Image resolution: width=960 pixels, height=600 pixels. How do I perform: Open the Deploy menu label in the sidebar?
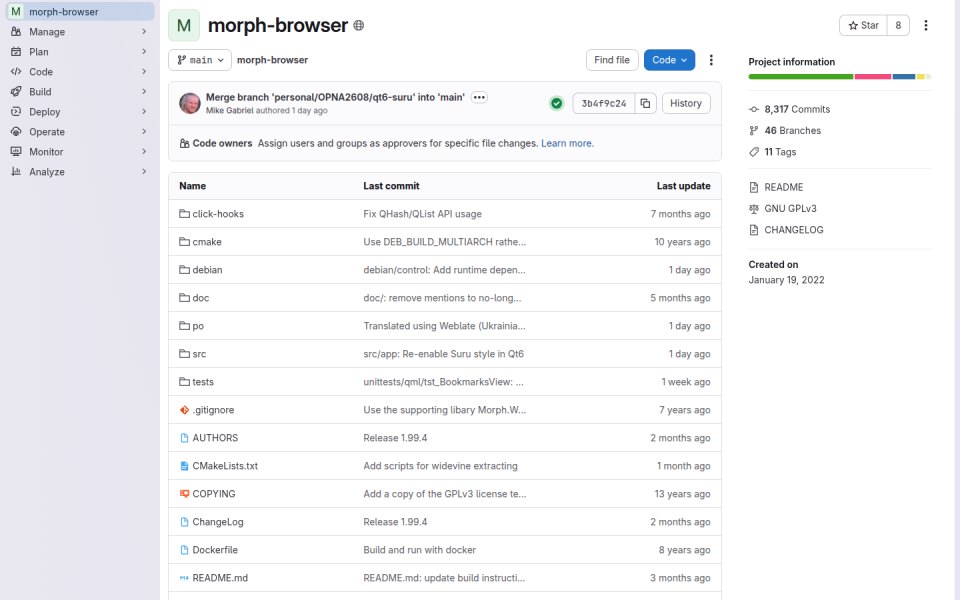point(45,112)
